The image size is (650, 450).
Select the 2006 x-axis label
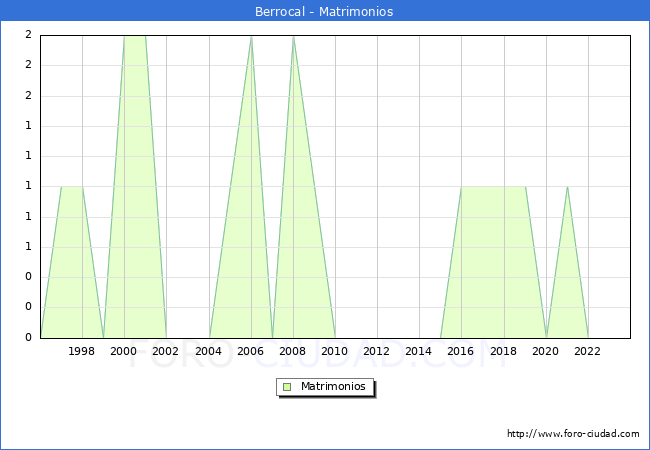[x=250, y=351]
